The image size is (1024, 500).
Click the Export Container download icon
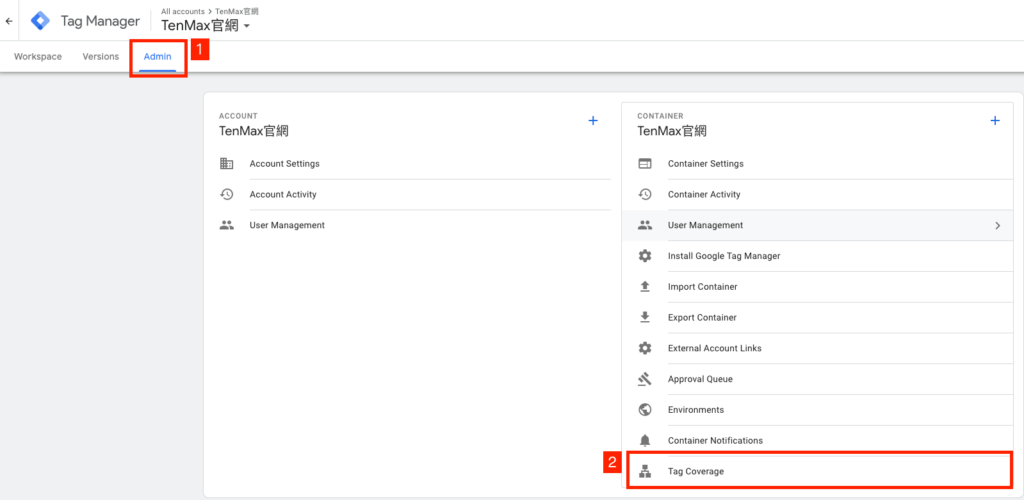click(645, 317)
